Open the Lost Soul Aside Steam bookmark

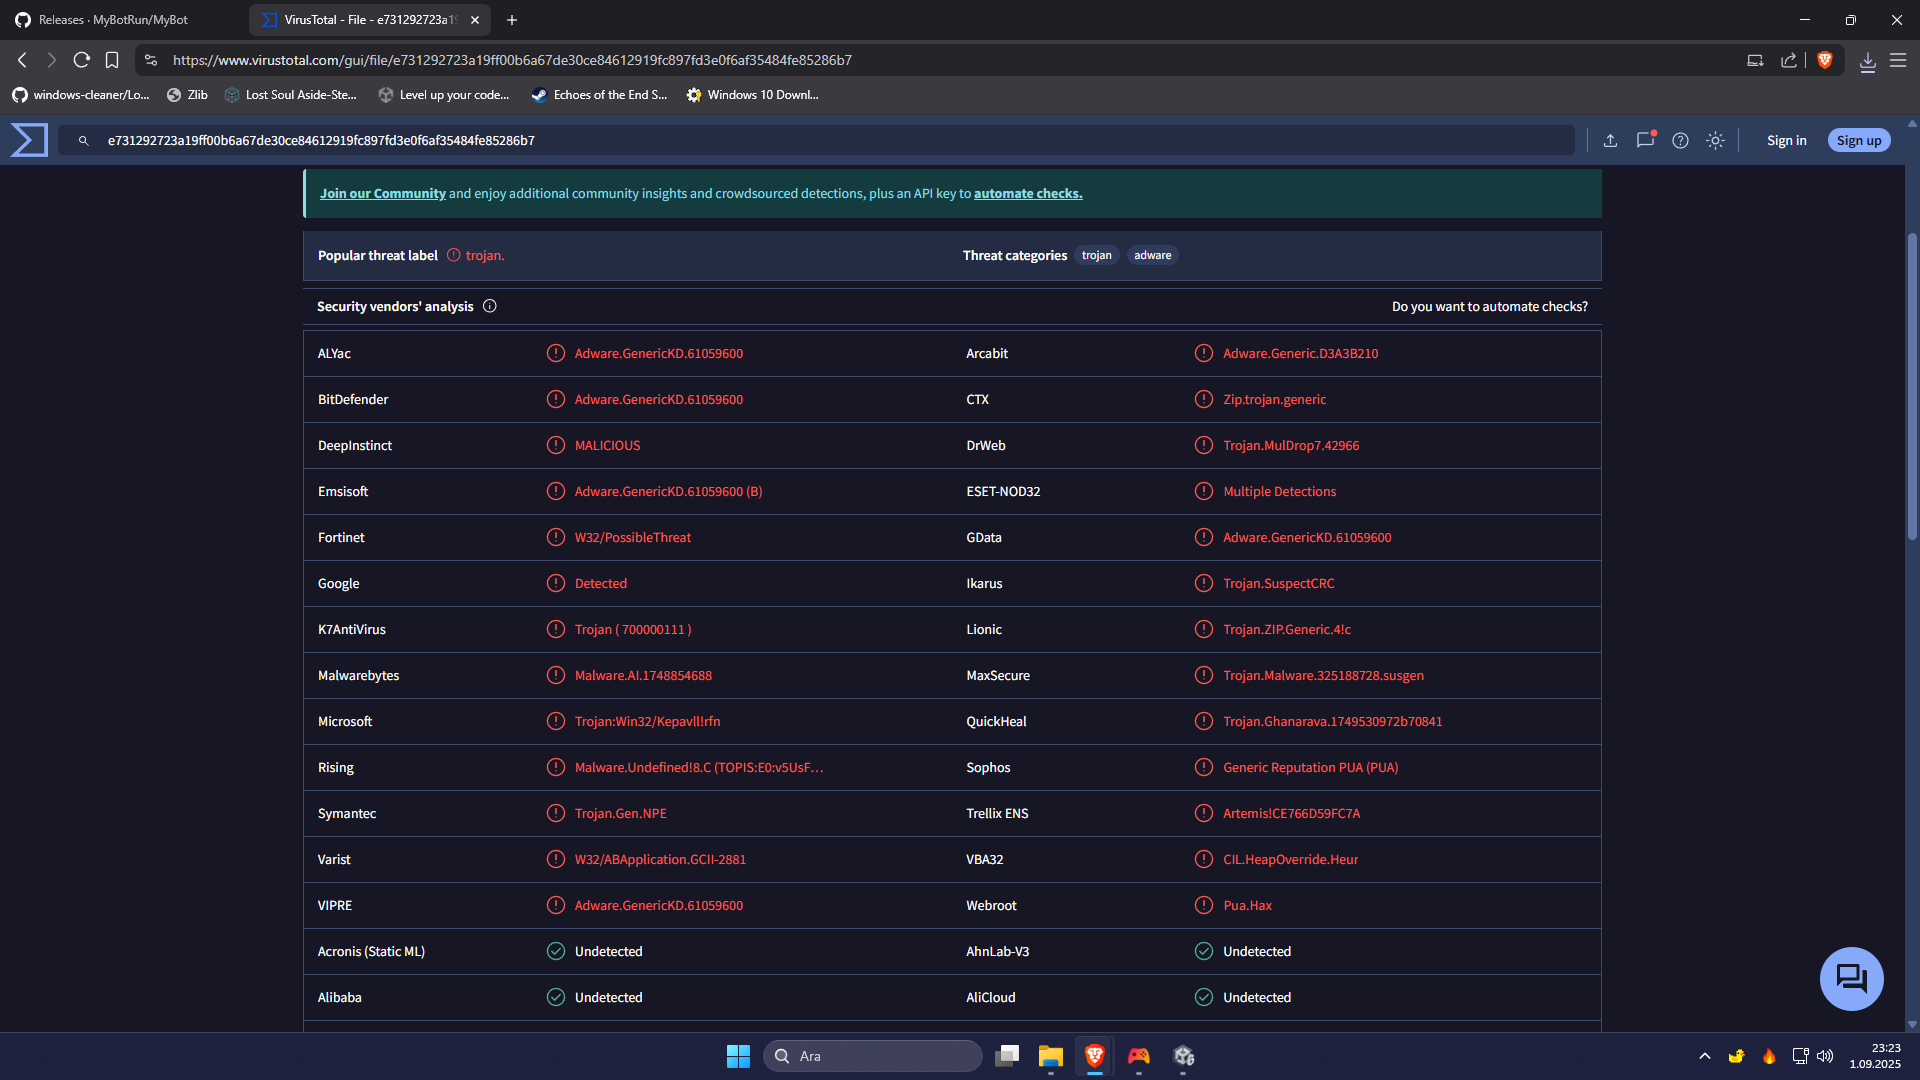[x=291, y=95]
